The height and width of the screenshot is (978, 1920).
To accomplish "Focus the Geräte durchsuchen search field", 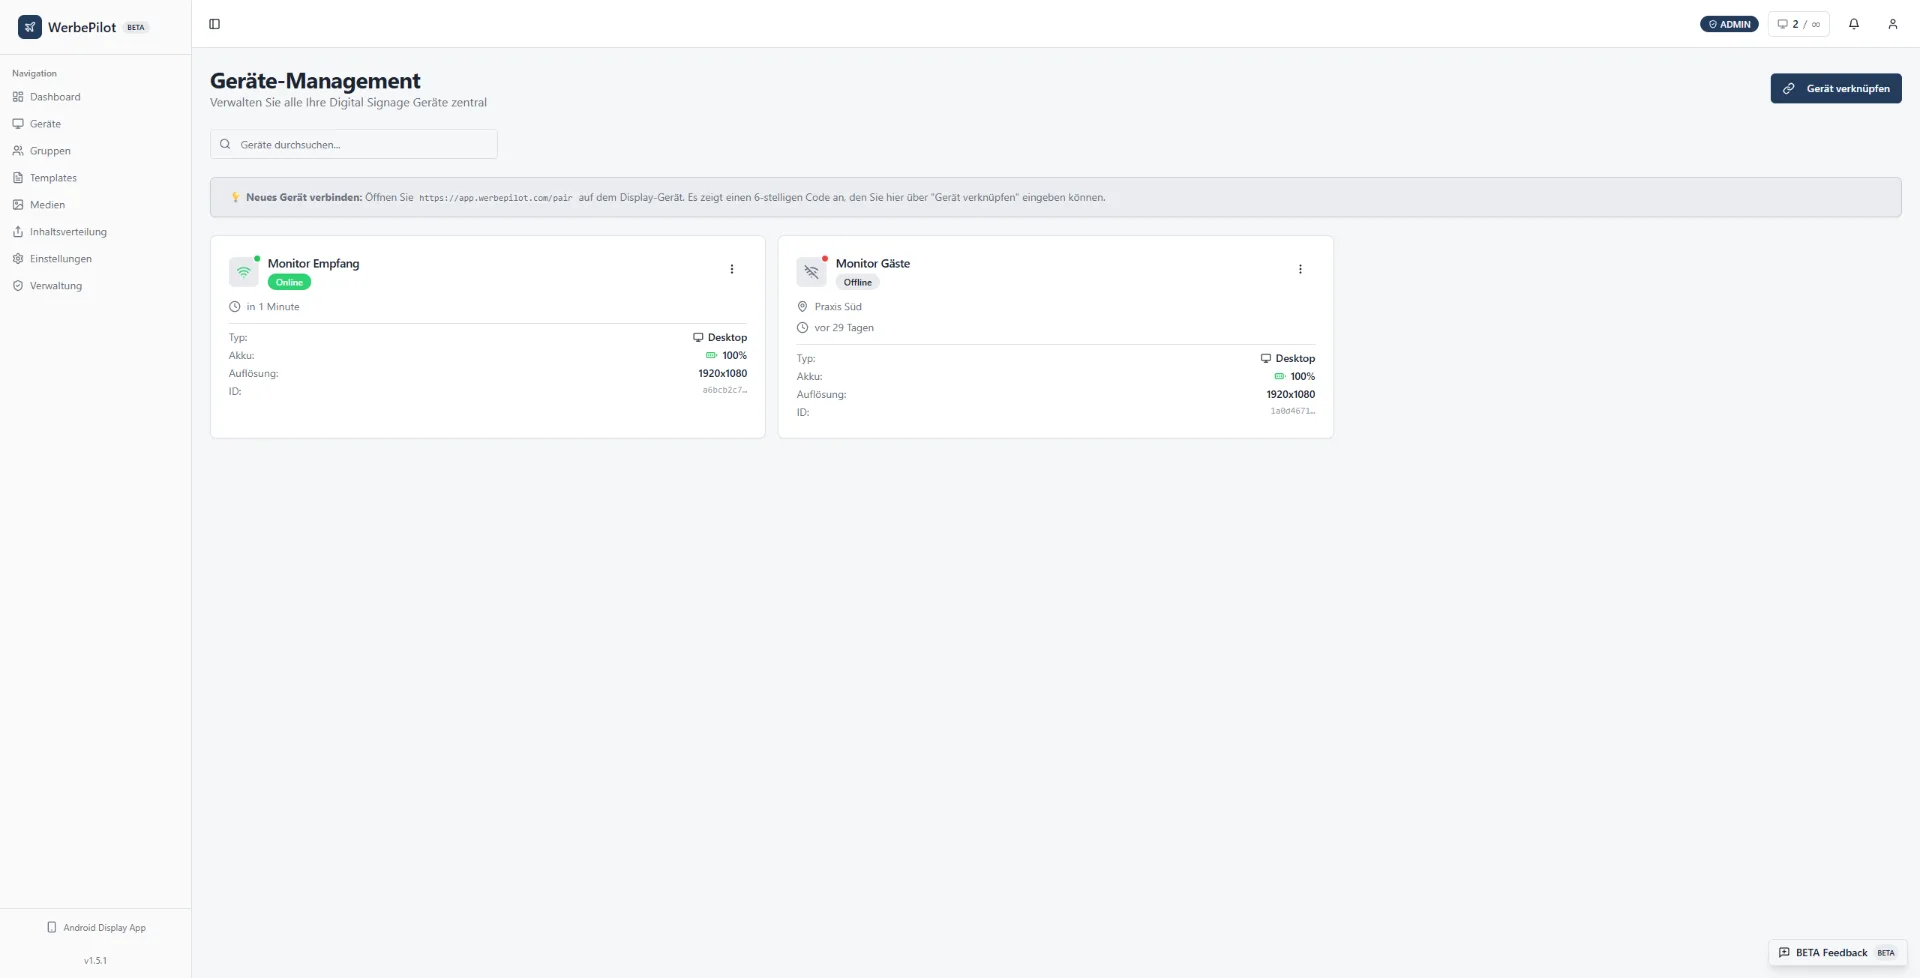I will [354, 144].
